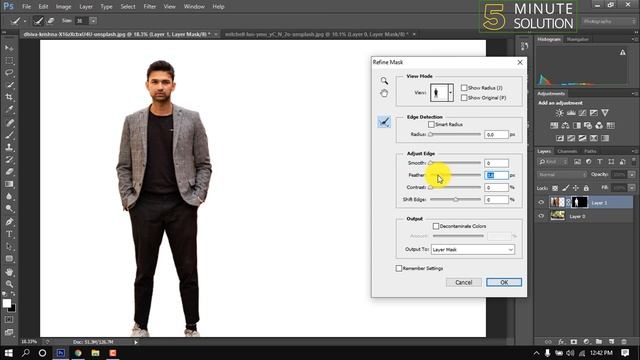Enable Show Original checkbox
640x360 pixels.
tap(464, 98)
